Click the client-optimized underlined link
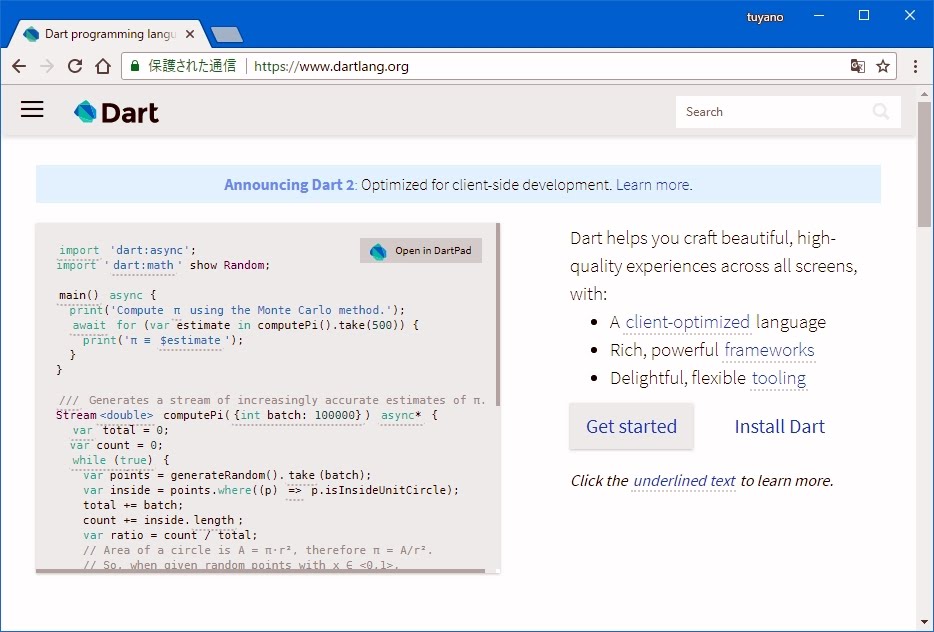The height and width of the screenshot is (632, 934). 687,322
